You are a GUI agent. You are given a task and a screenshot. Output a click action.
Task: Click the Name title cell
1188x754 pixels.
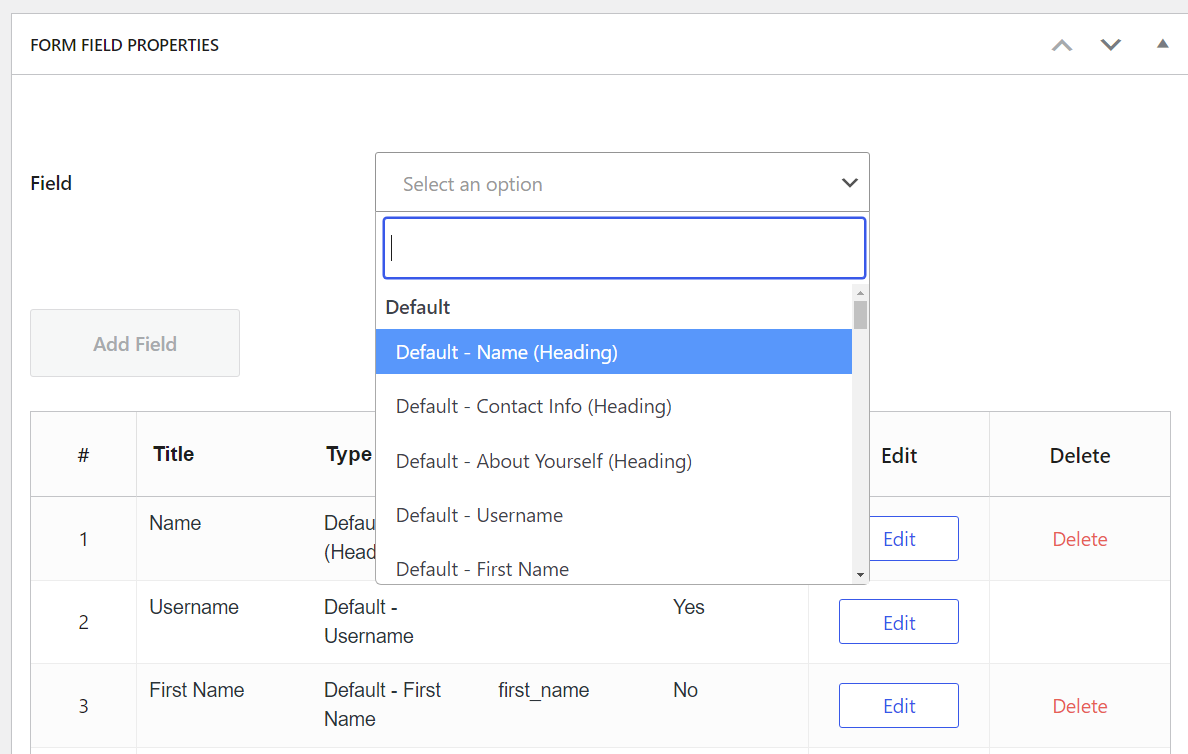[x=175, y=524]
